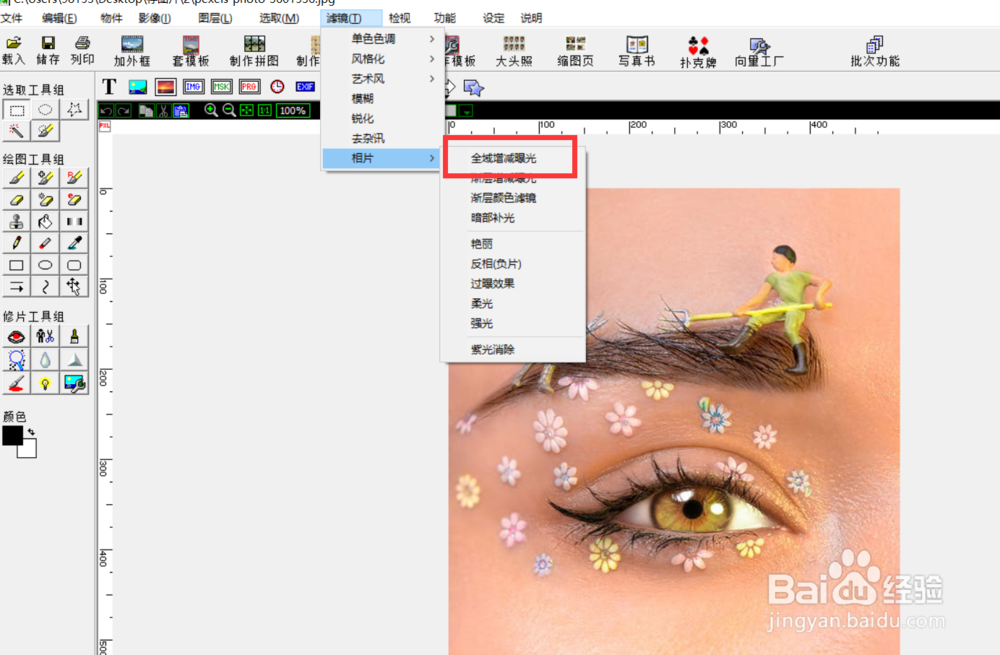Viewport: 1000px width, 655px height.
Task: Open the 影像 menu
Action: [155, 18]
